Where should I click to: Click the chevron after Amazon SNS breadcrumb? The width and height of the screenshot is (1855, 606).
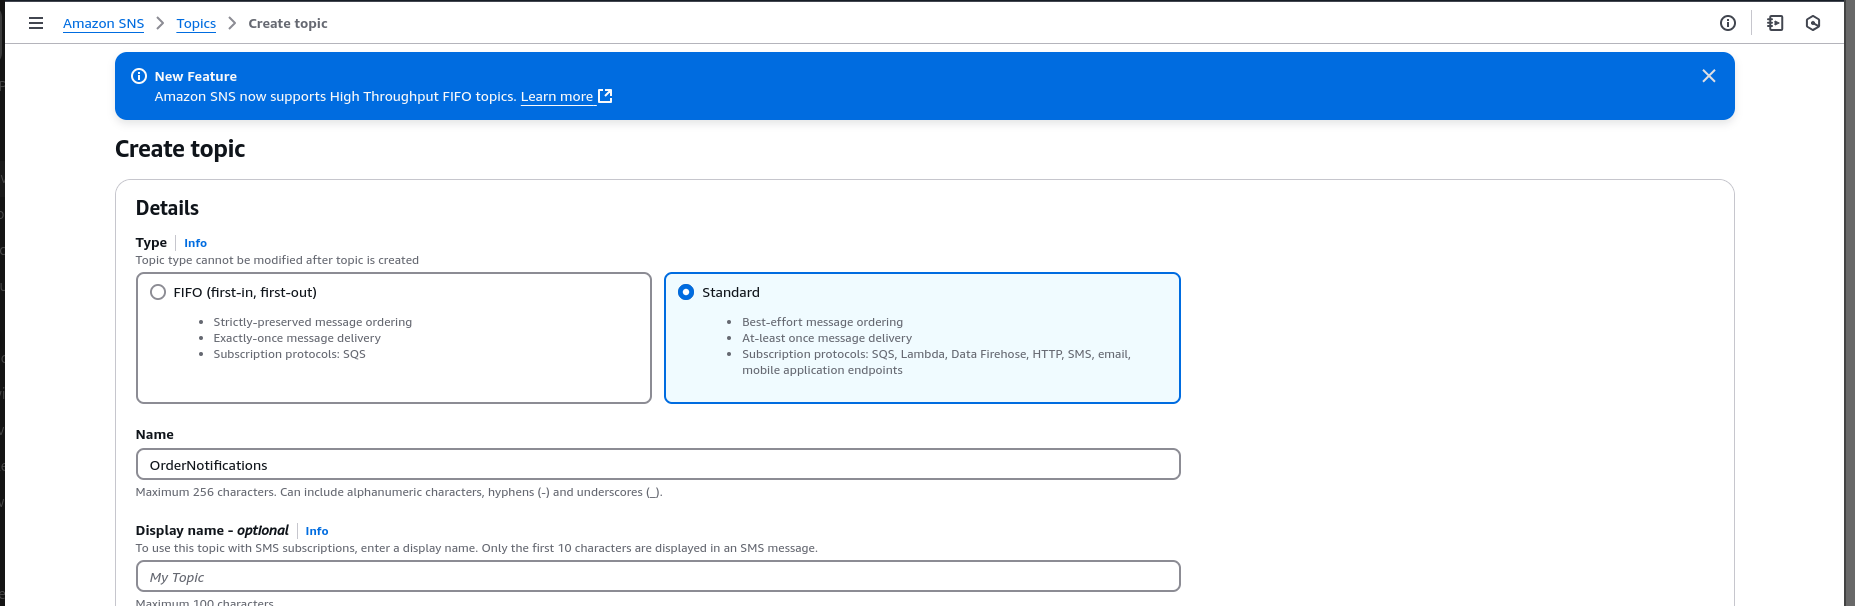[160, 23]
